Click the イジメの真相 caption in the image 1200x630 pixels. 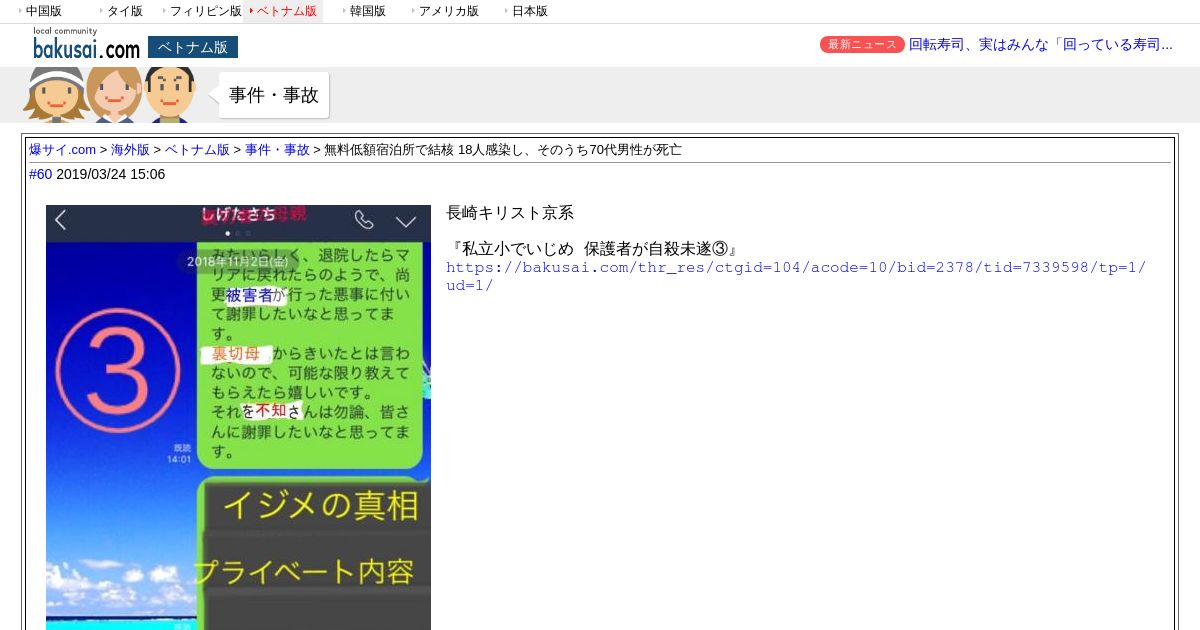(320, 505)
